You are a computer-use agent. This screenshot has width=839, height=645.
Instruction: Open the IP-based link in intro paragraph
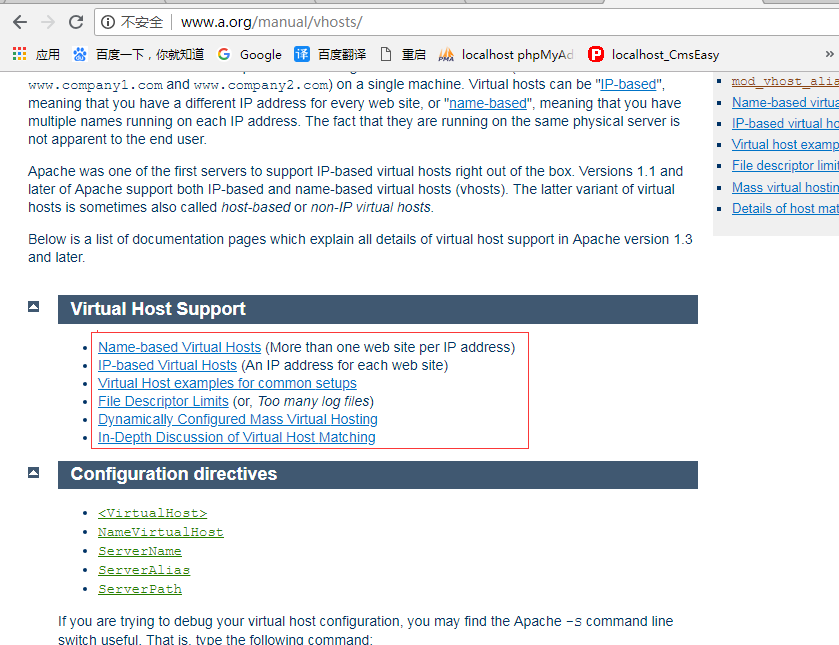pyautogui.click(x=628, y=84)
